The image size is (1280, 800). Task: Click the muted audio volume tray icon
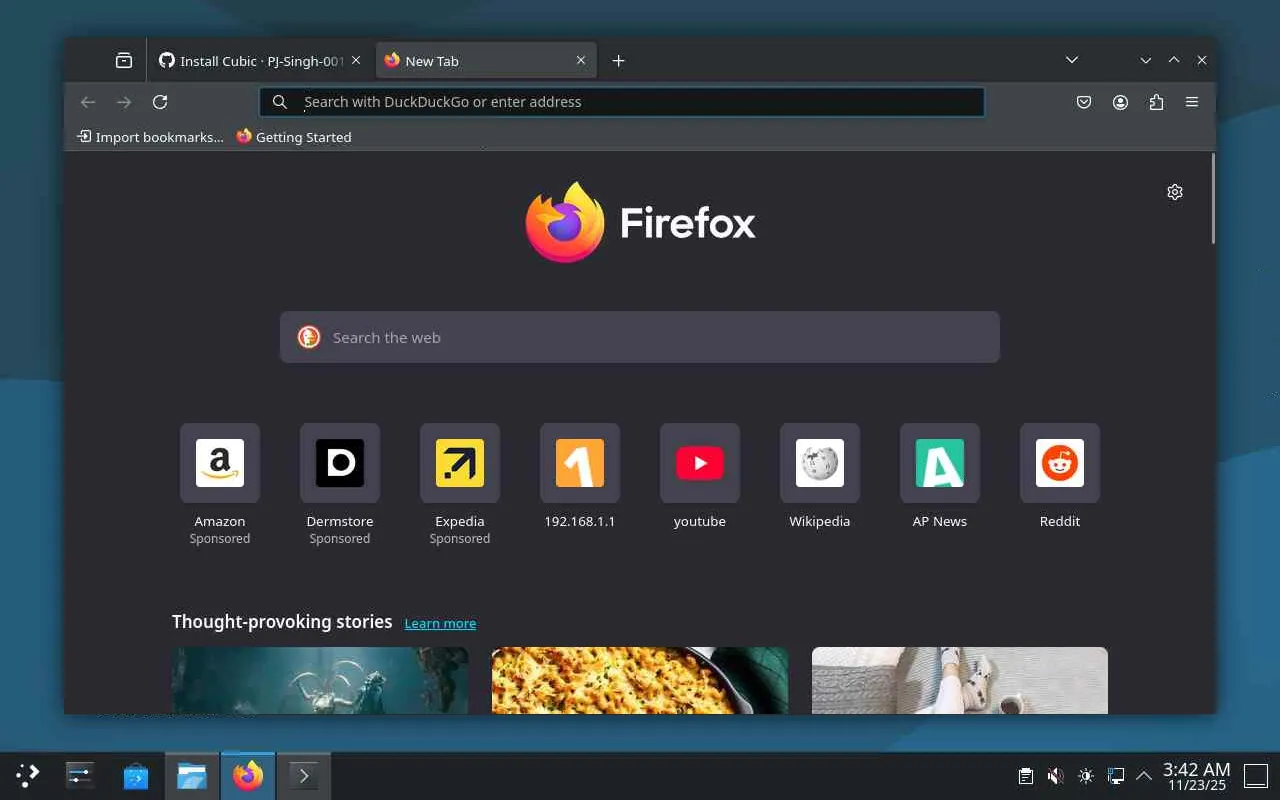click(x=1055, y=776)
